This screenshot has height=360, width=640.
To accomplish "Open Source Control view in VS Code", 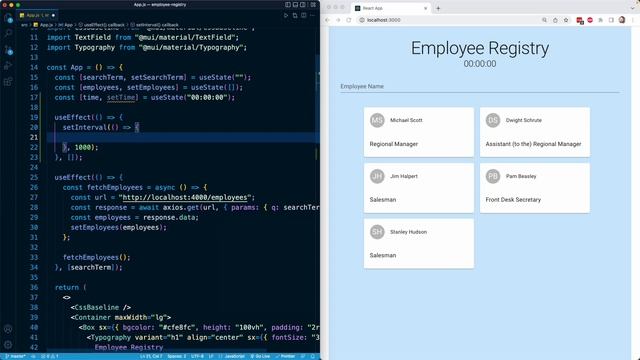I will point(8,50).
